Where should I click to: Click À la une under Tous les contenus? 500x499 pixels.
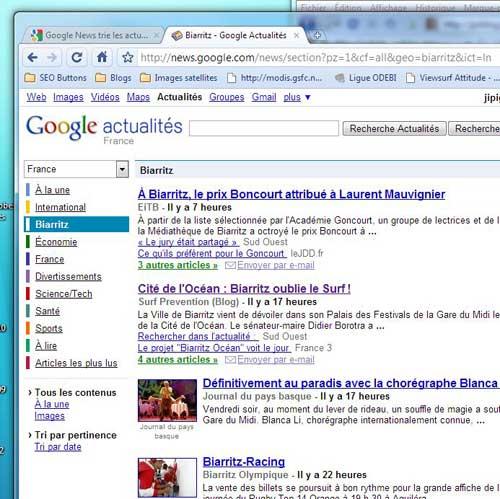(52, 404)
